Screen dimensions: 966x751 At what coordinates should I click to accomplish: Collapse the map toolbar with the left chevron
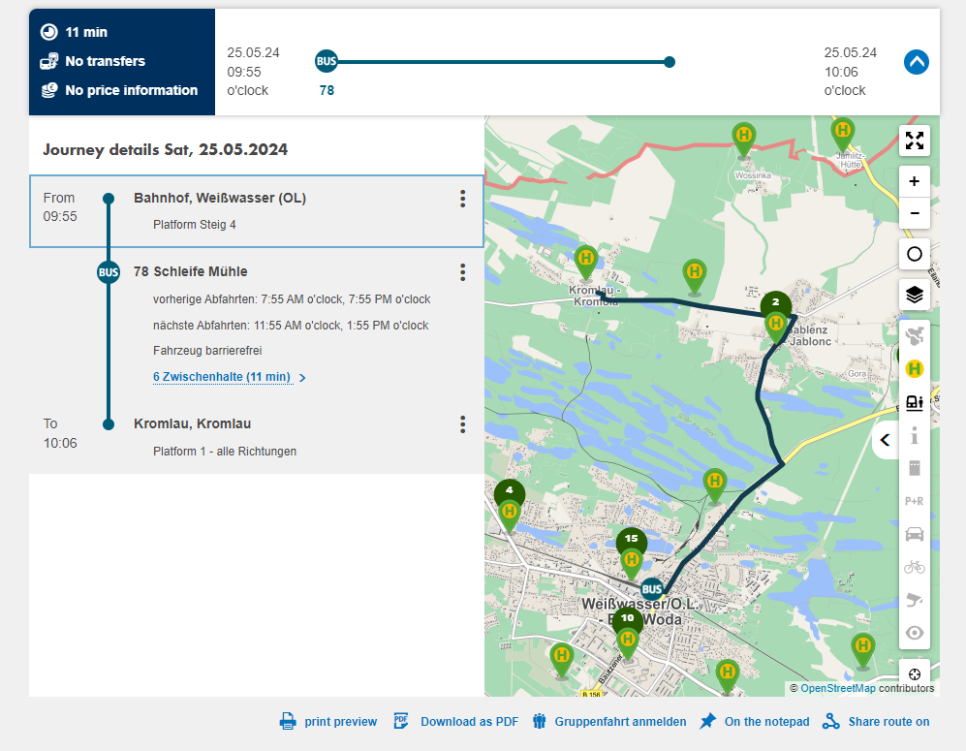[885, 440]
